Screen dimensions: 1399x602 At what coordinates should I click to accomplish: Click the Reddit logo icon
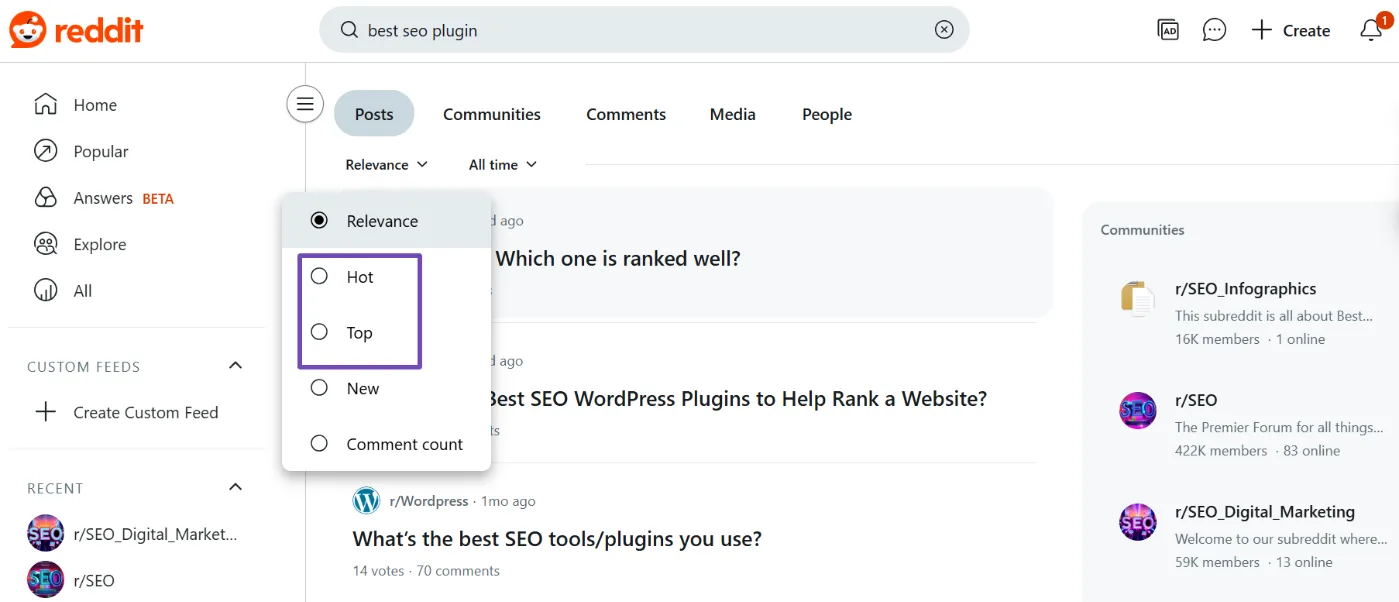(x=27, y=30)
